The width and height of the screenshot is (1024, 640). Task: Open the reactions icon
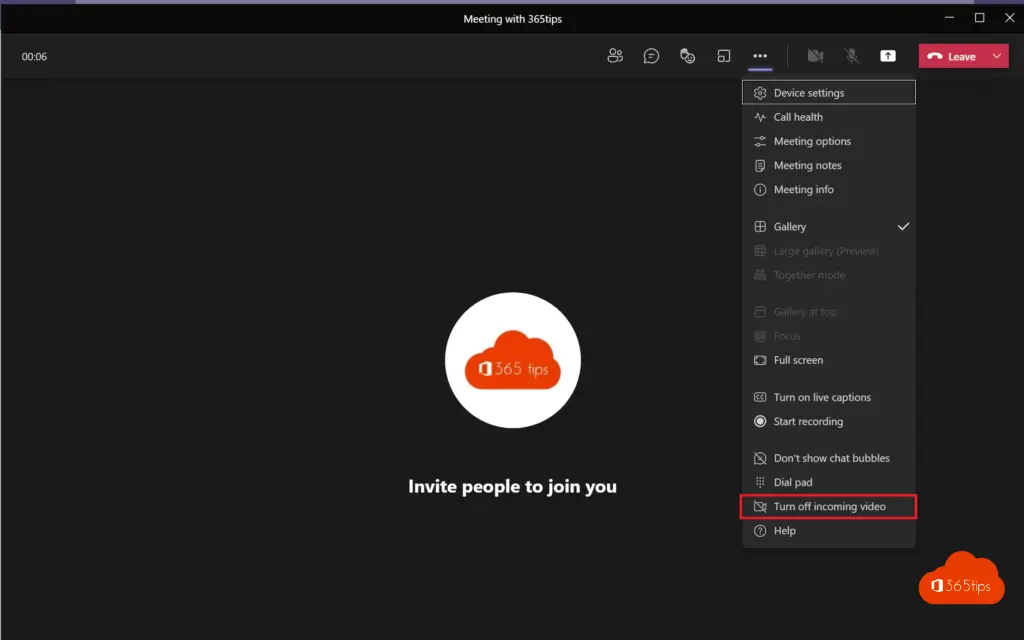687,56
